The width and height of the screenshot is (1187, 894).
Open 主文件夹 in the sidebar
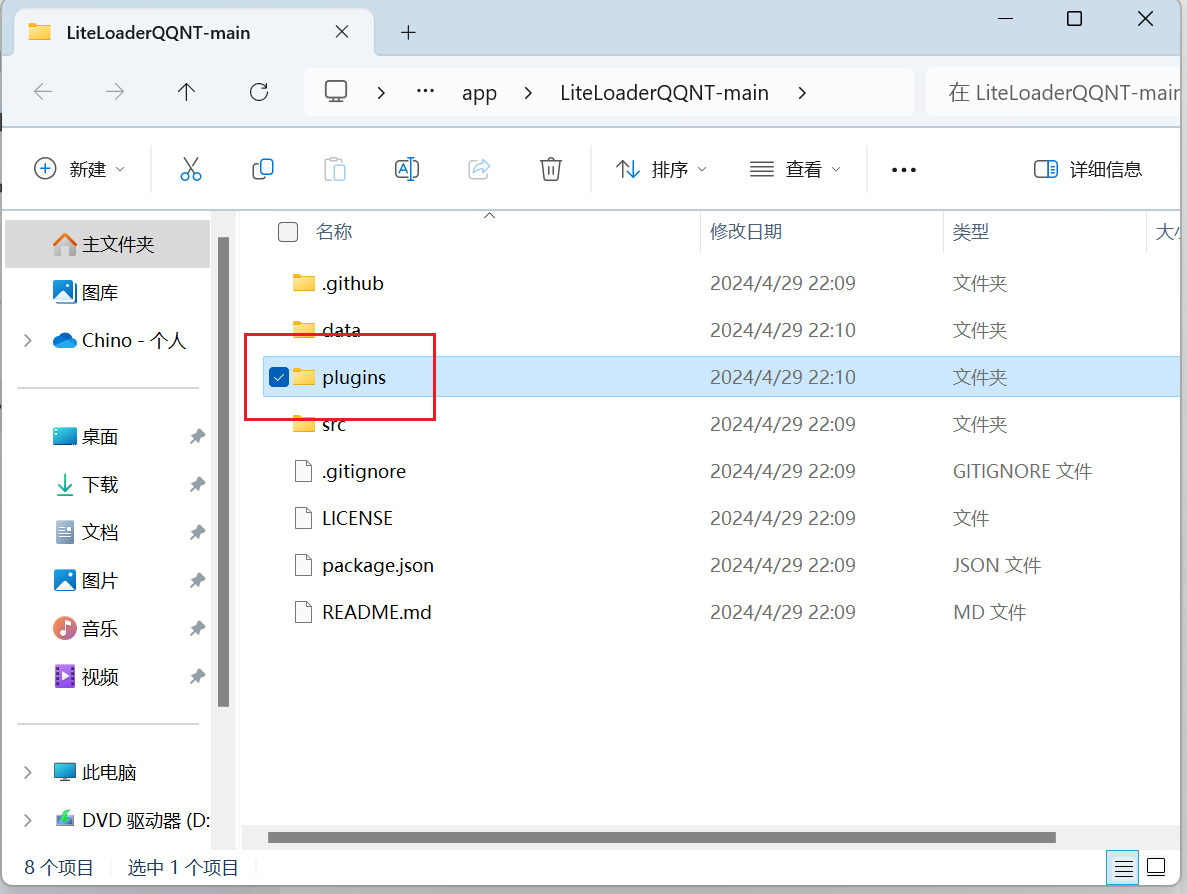pyautogui.click(x=107, y=245)
